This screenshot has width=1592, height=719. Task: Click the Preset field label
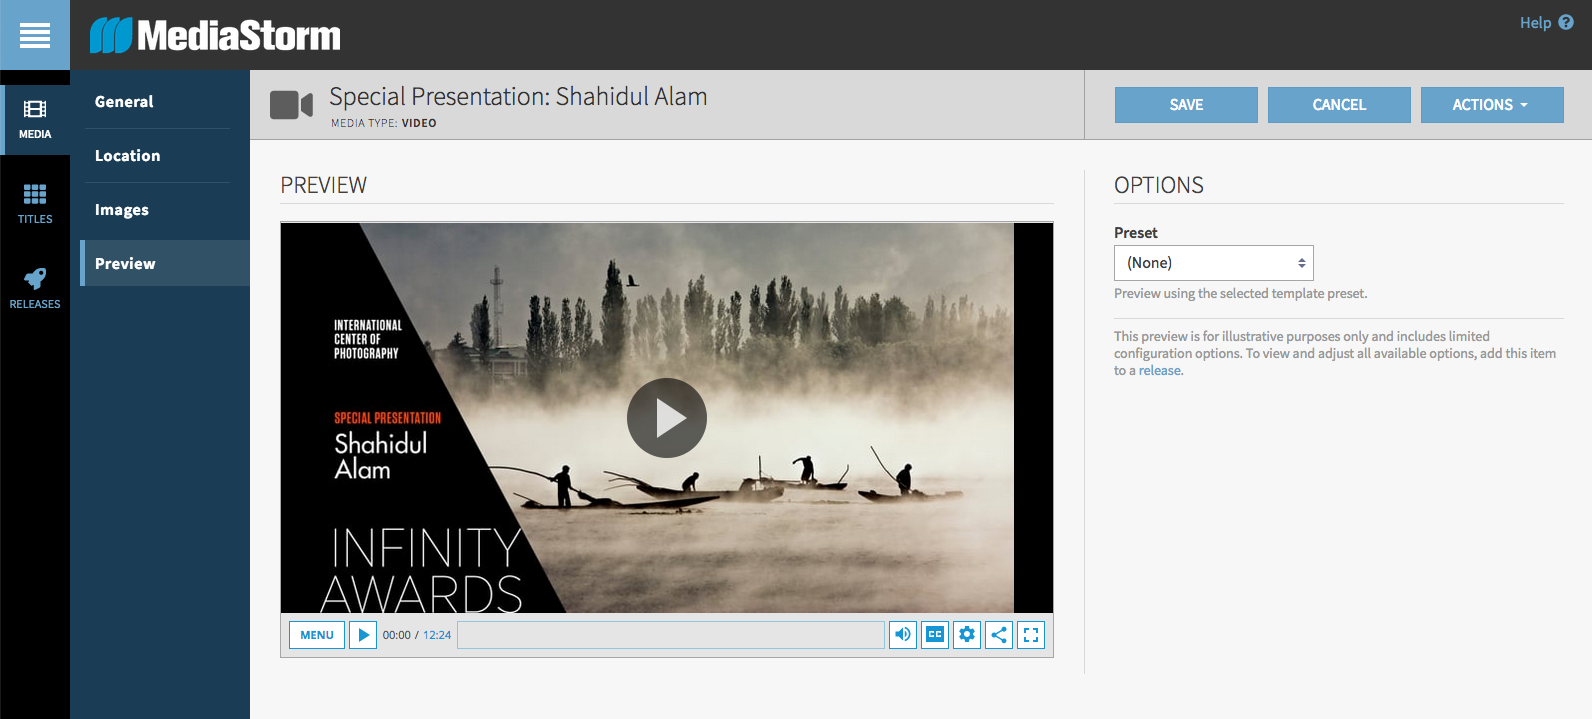1136,233
